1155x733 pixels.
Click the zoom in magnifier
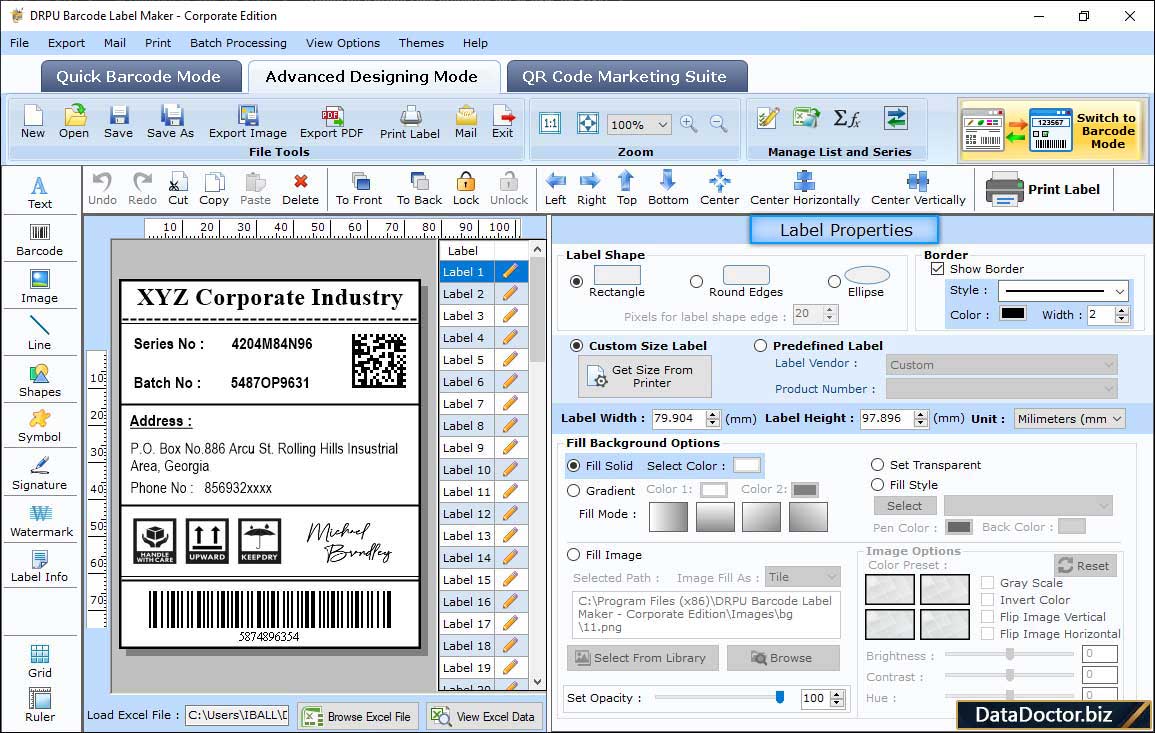tap(689, 124)
